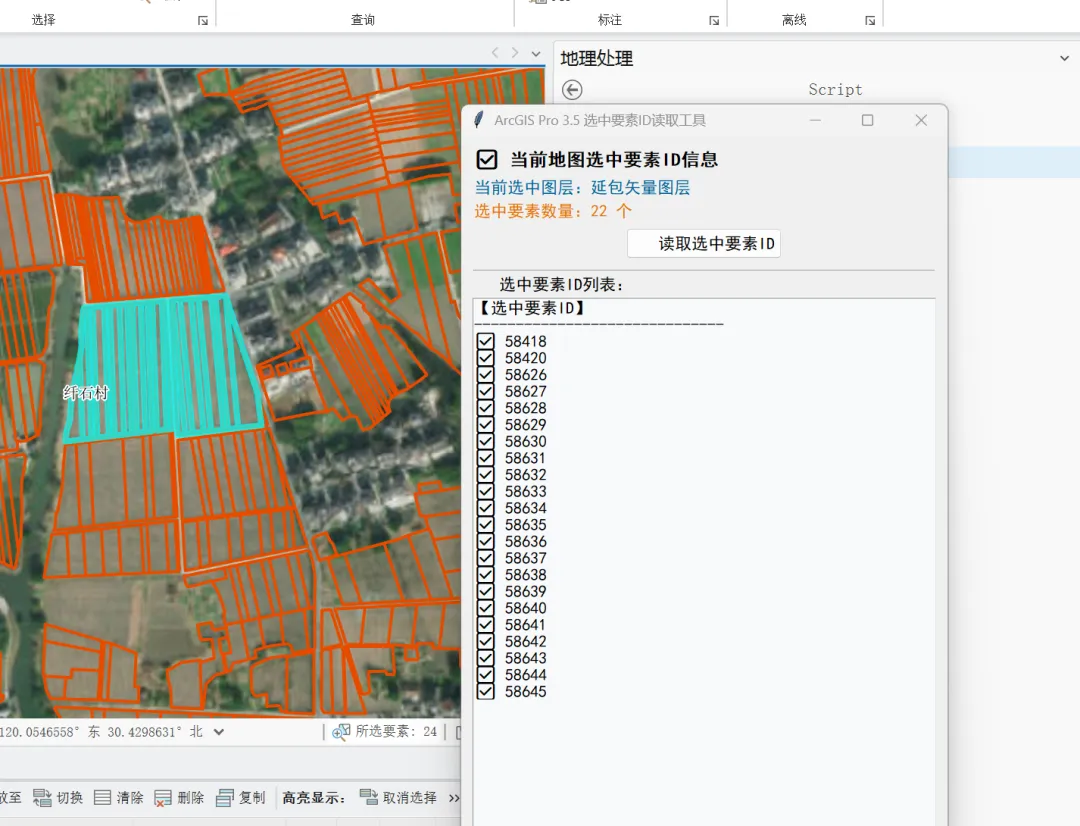The width and height of the screenshot is (1080, 826).
Task: Click the 选择 ribbon group label
Action: tap(43, 20)
